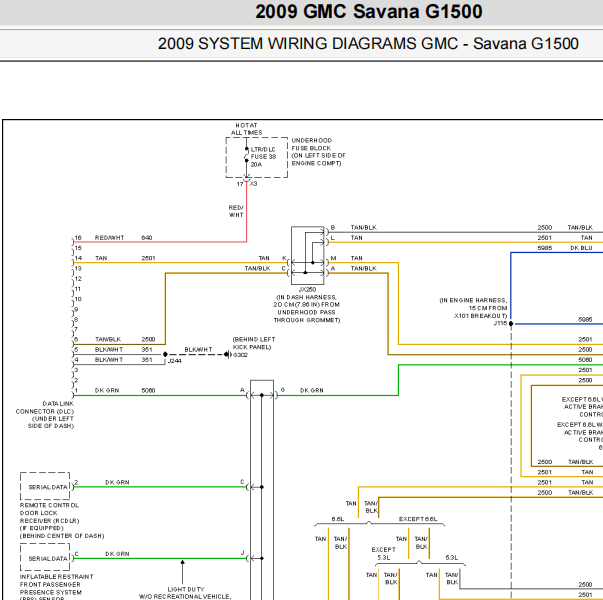
Task: Select the "EXCEPT 6.6L" bracket label
Action: pos(418,519)
